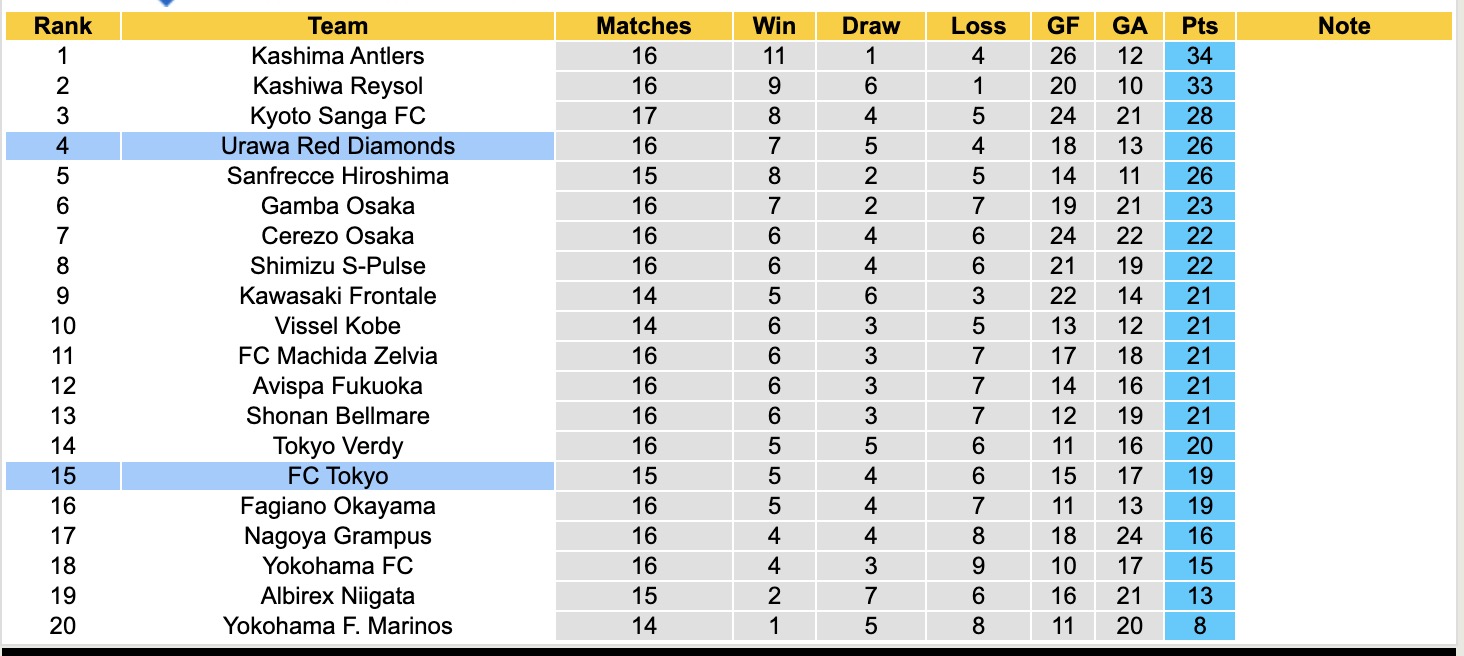Viewport: 1464px width, 656px height.
Task: Select the highlighted rank 15 cell
Action: pyautogui.click(x=63, y=476)
